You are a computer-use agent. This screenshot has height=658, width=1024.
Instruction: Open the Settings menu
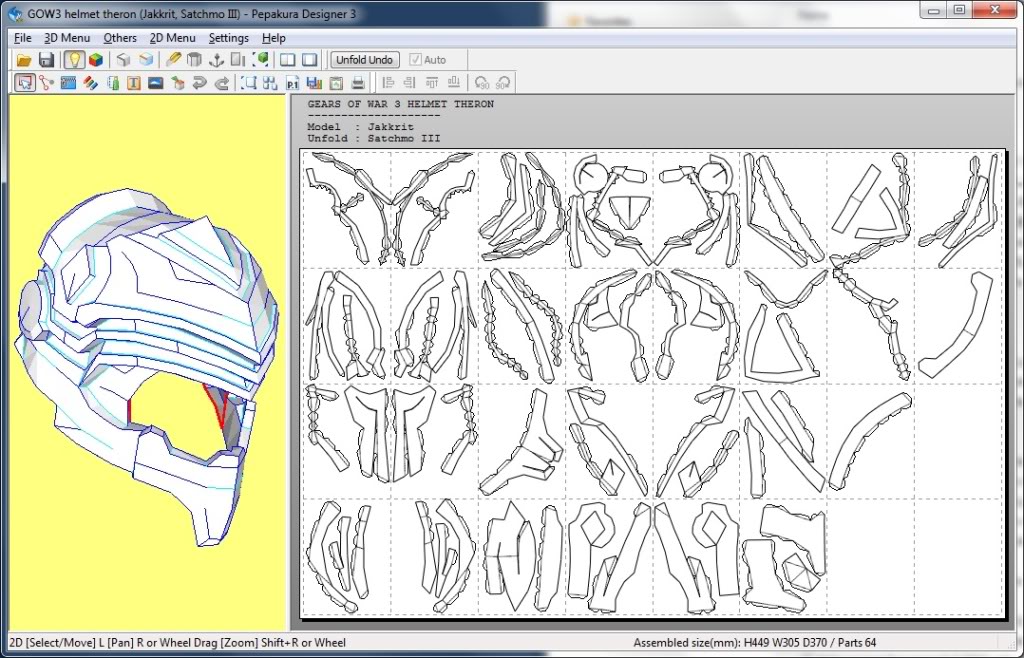pyautogui.click(x=229, y=38)
